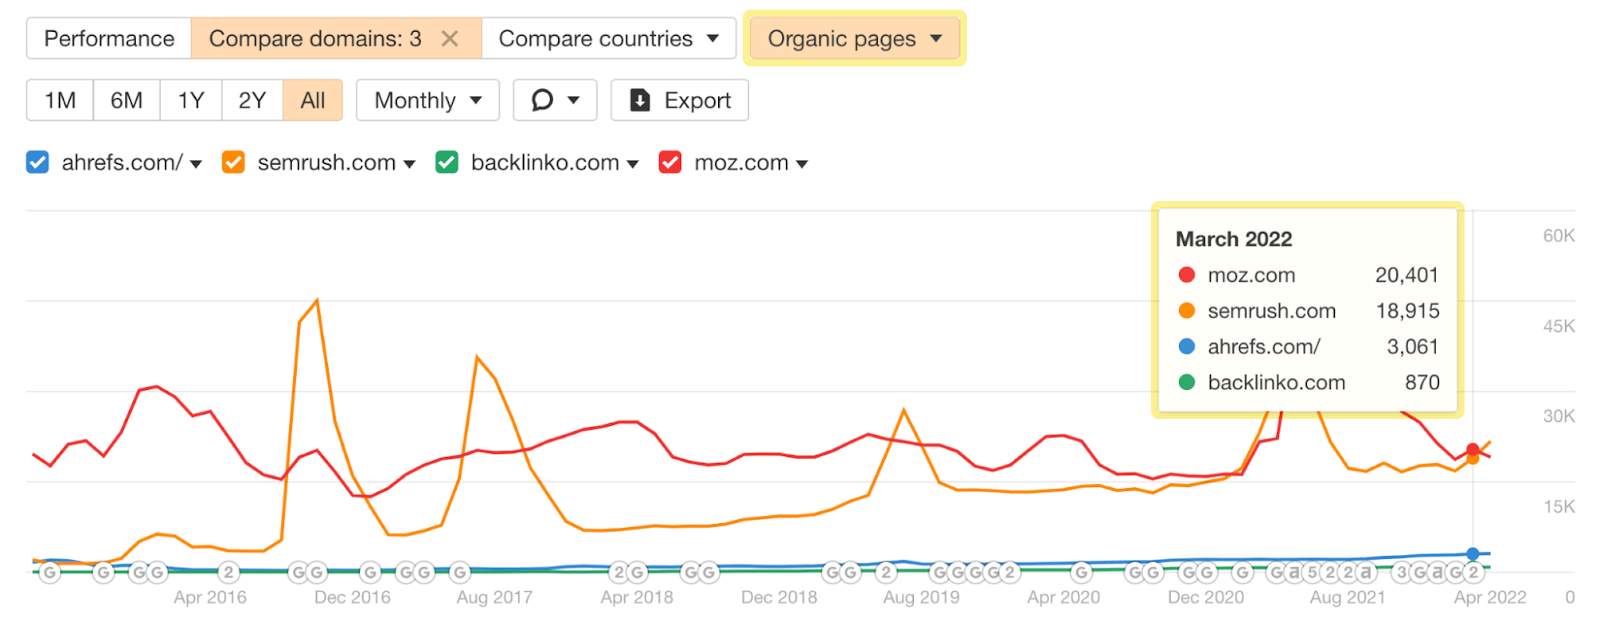Viewport: 1600px width, 624px height.
Task: Click the lone G marker above Apr 2020
Action: tap(1081, 572)
